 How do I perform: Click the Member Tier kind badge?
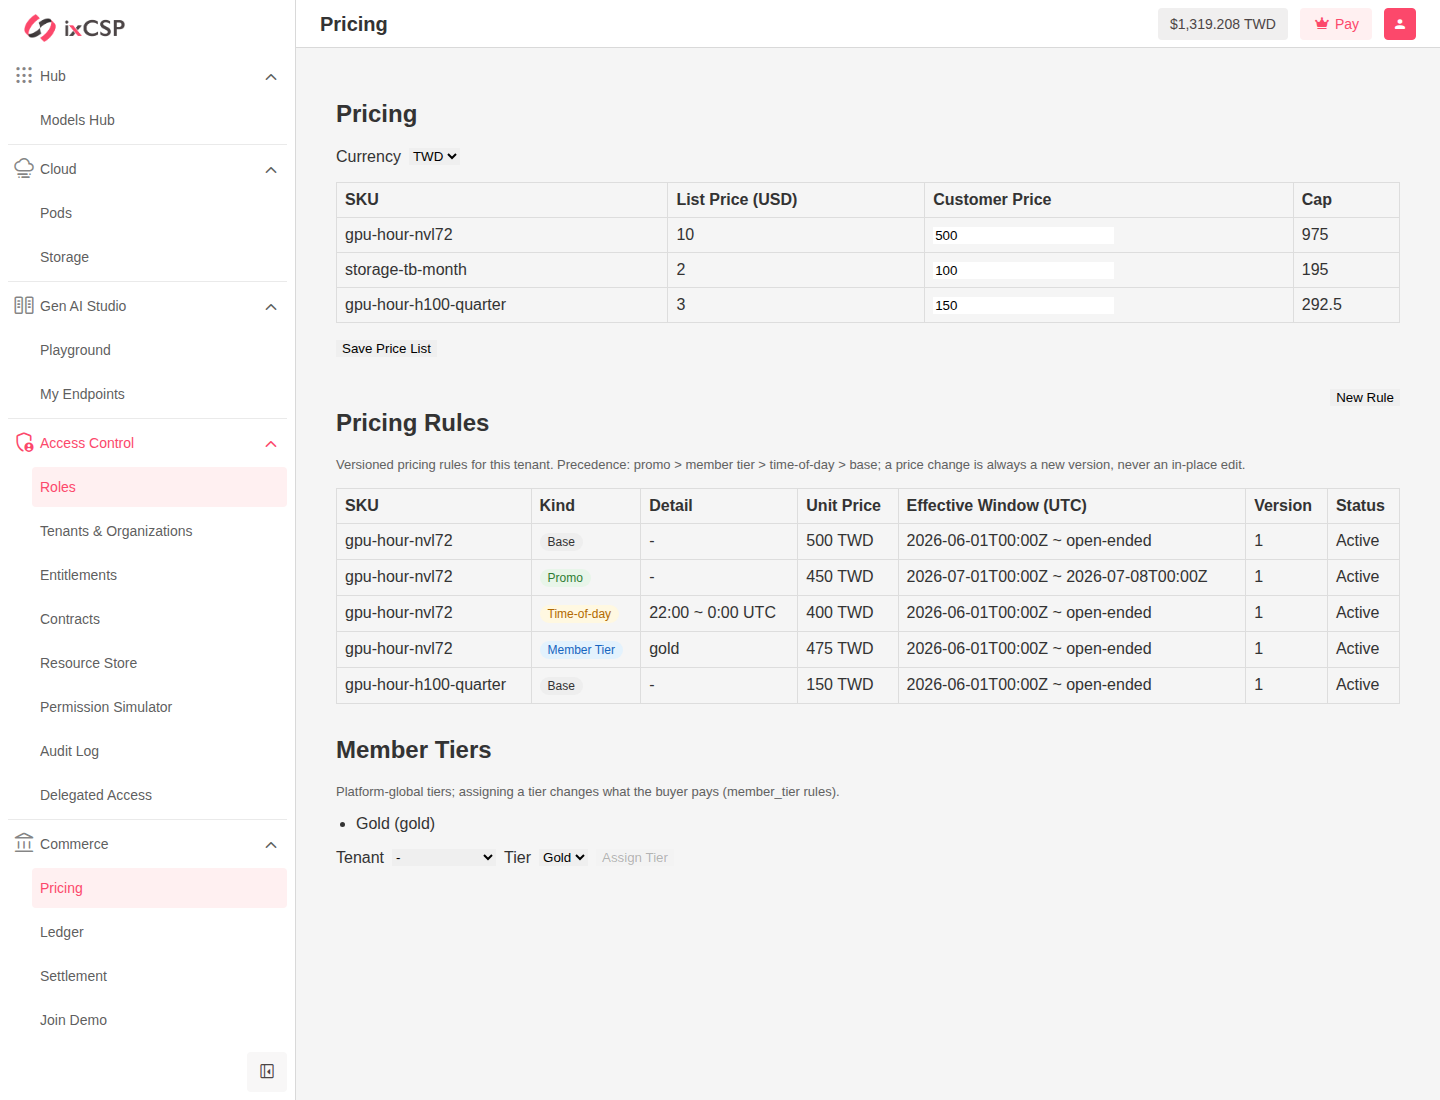click(x=581, y=650)
